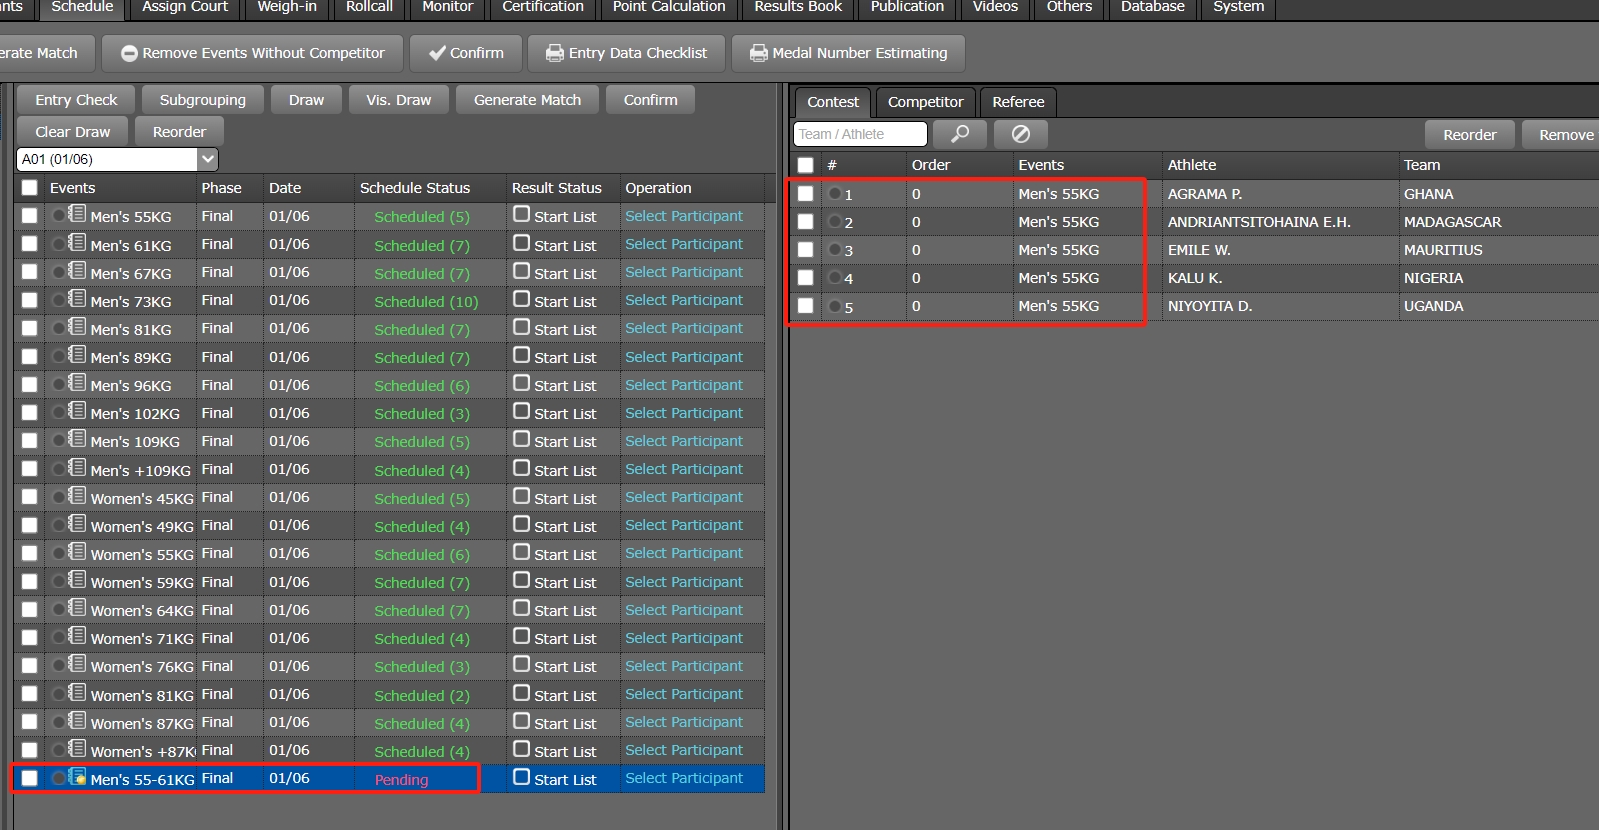This screenshot has width=1599, height=830.
Task: Click the list icon beside Men's 102KG
Action: pos(77,411)
